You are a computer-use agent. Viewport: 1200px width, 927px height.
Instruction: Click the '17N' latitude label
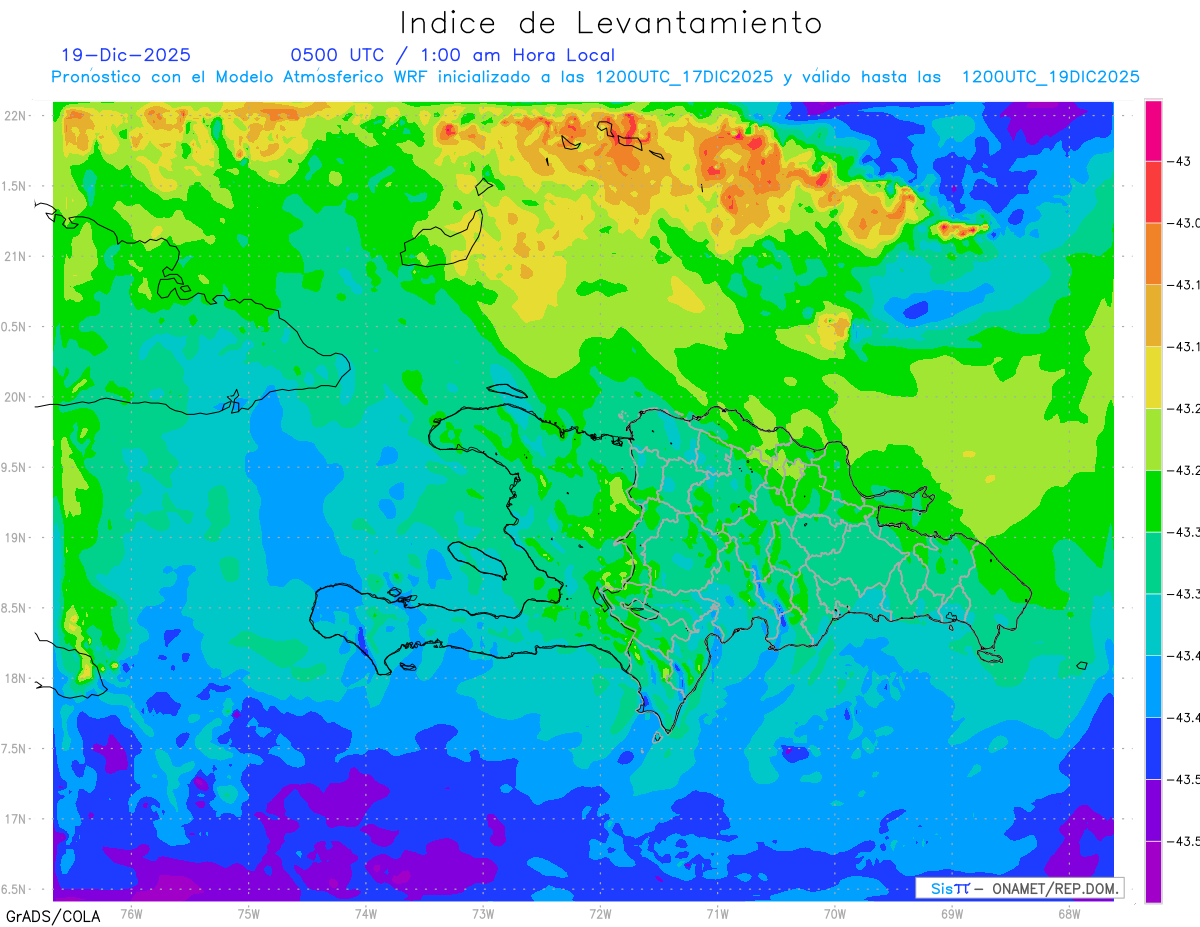[16, 819]
